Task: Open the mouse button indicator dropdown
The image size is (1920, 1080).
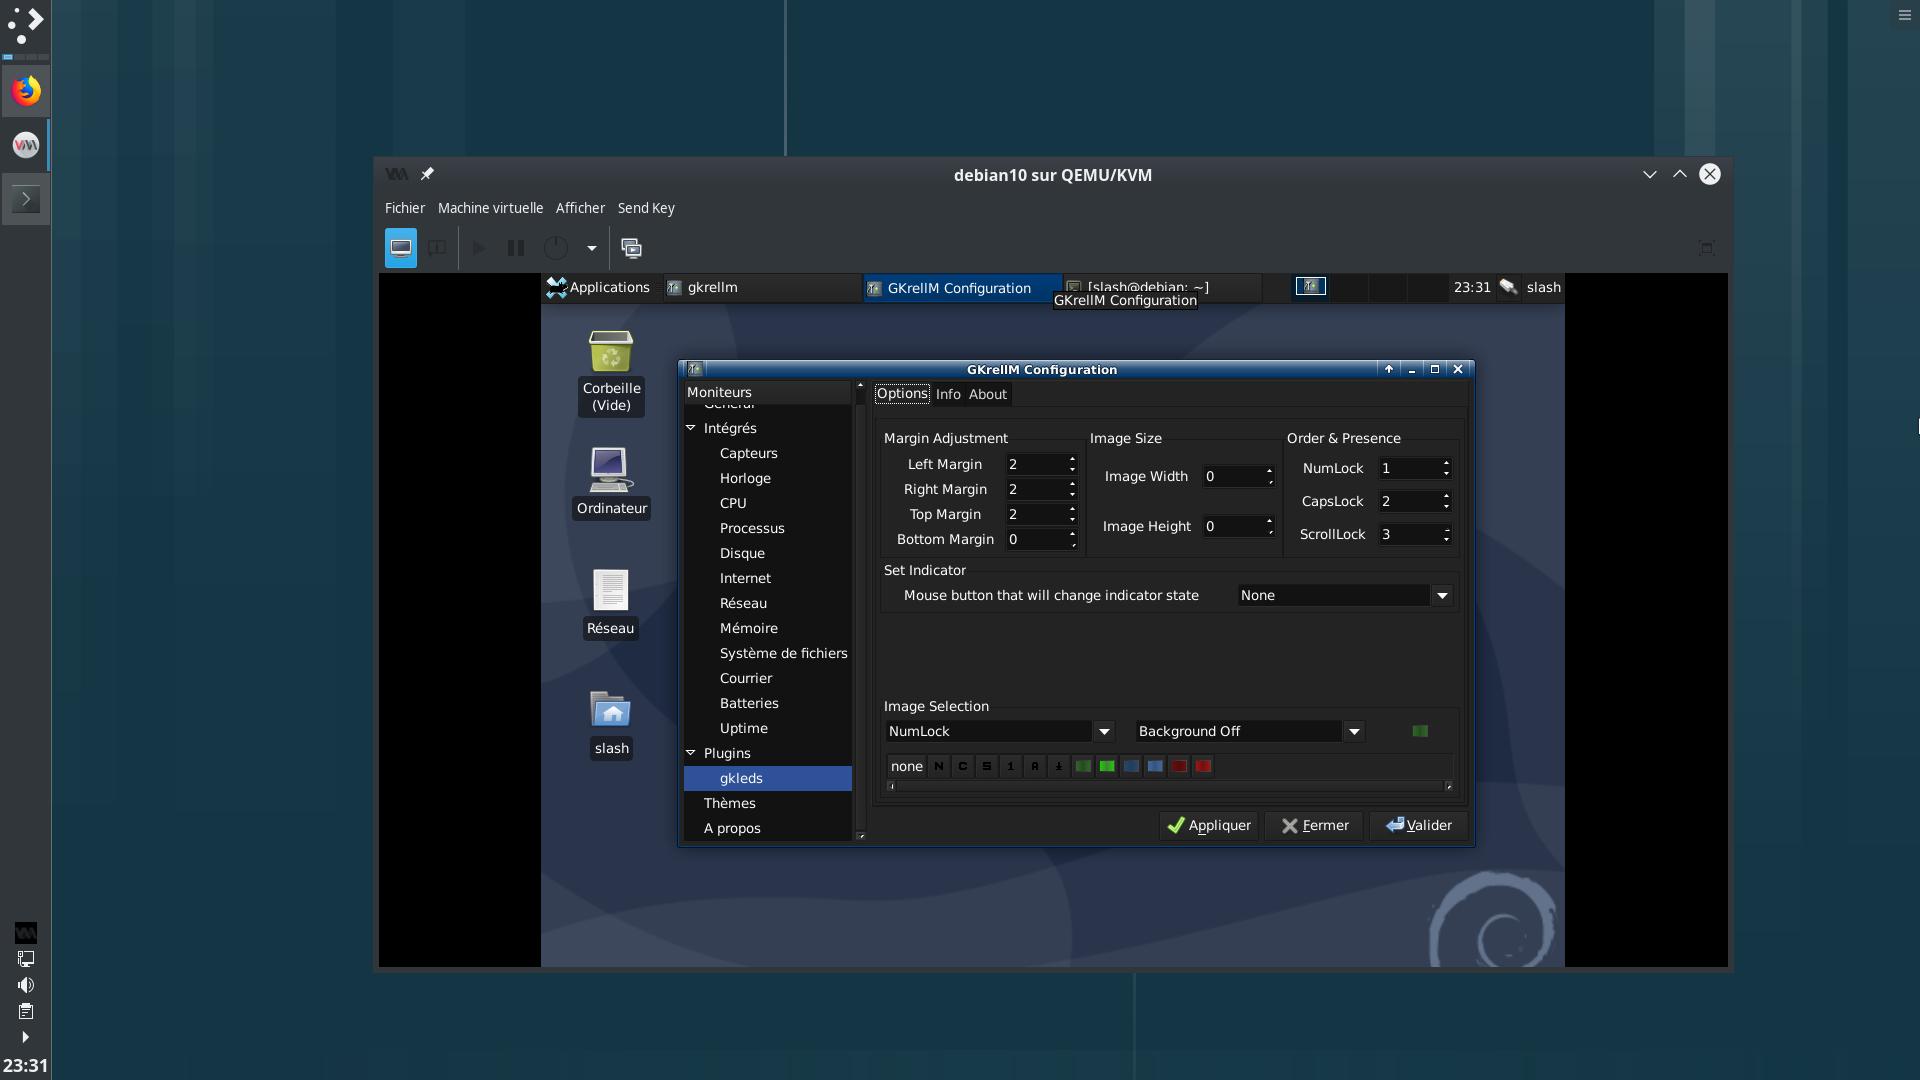Action: point(1344,595)
